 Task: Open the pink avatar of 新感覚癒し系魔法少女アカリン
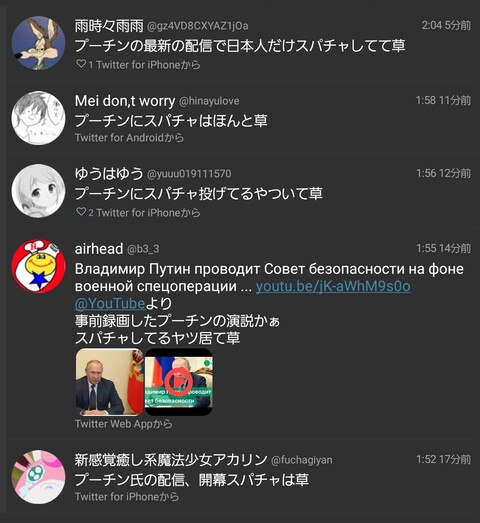[x=38, y=477]
